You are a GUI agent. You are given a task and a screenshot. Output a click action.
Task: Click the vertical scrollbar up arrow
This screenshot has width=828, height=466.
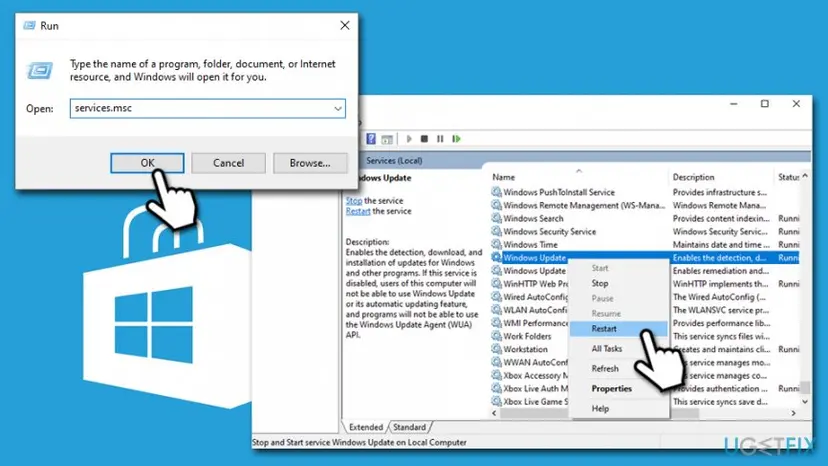pos(805,176)
